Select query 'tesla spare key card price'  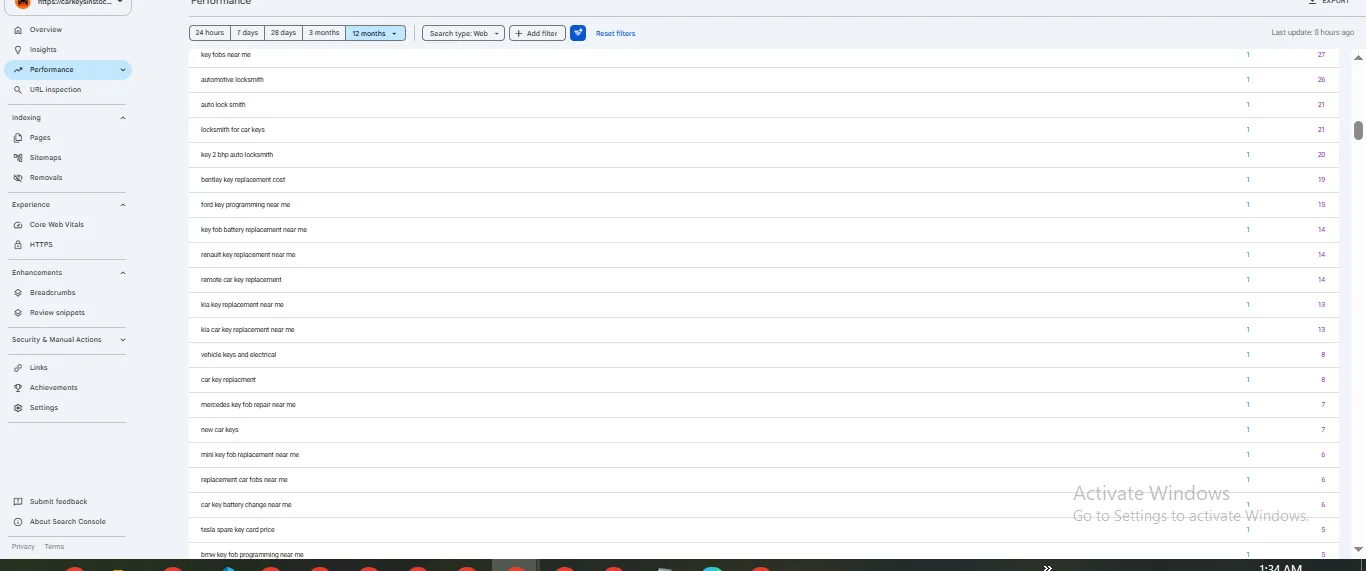pyautogui.click(x=237, y=530)
